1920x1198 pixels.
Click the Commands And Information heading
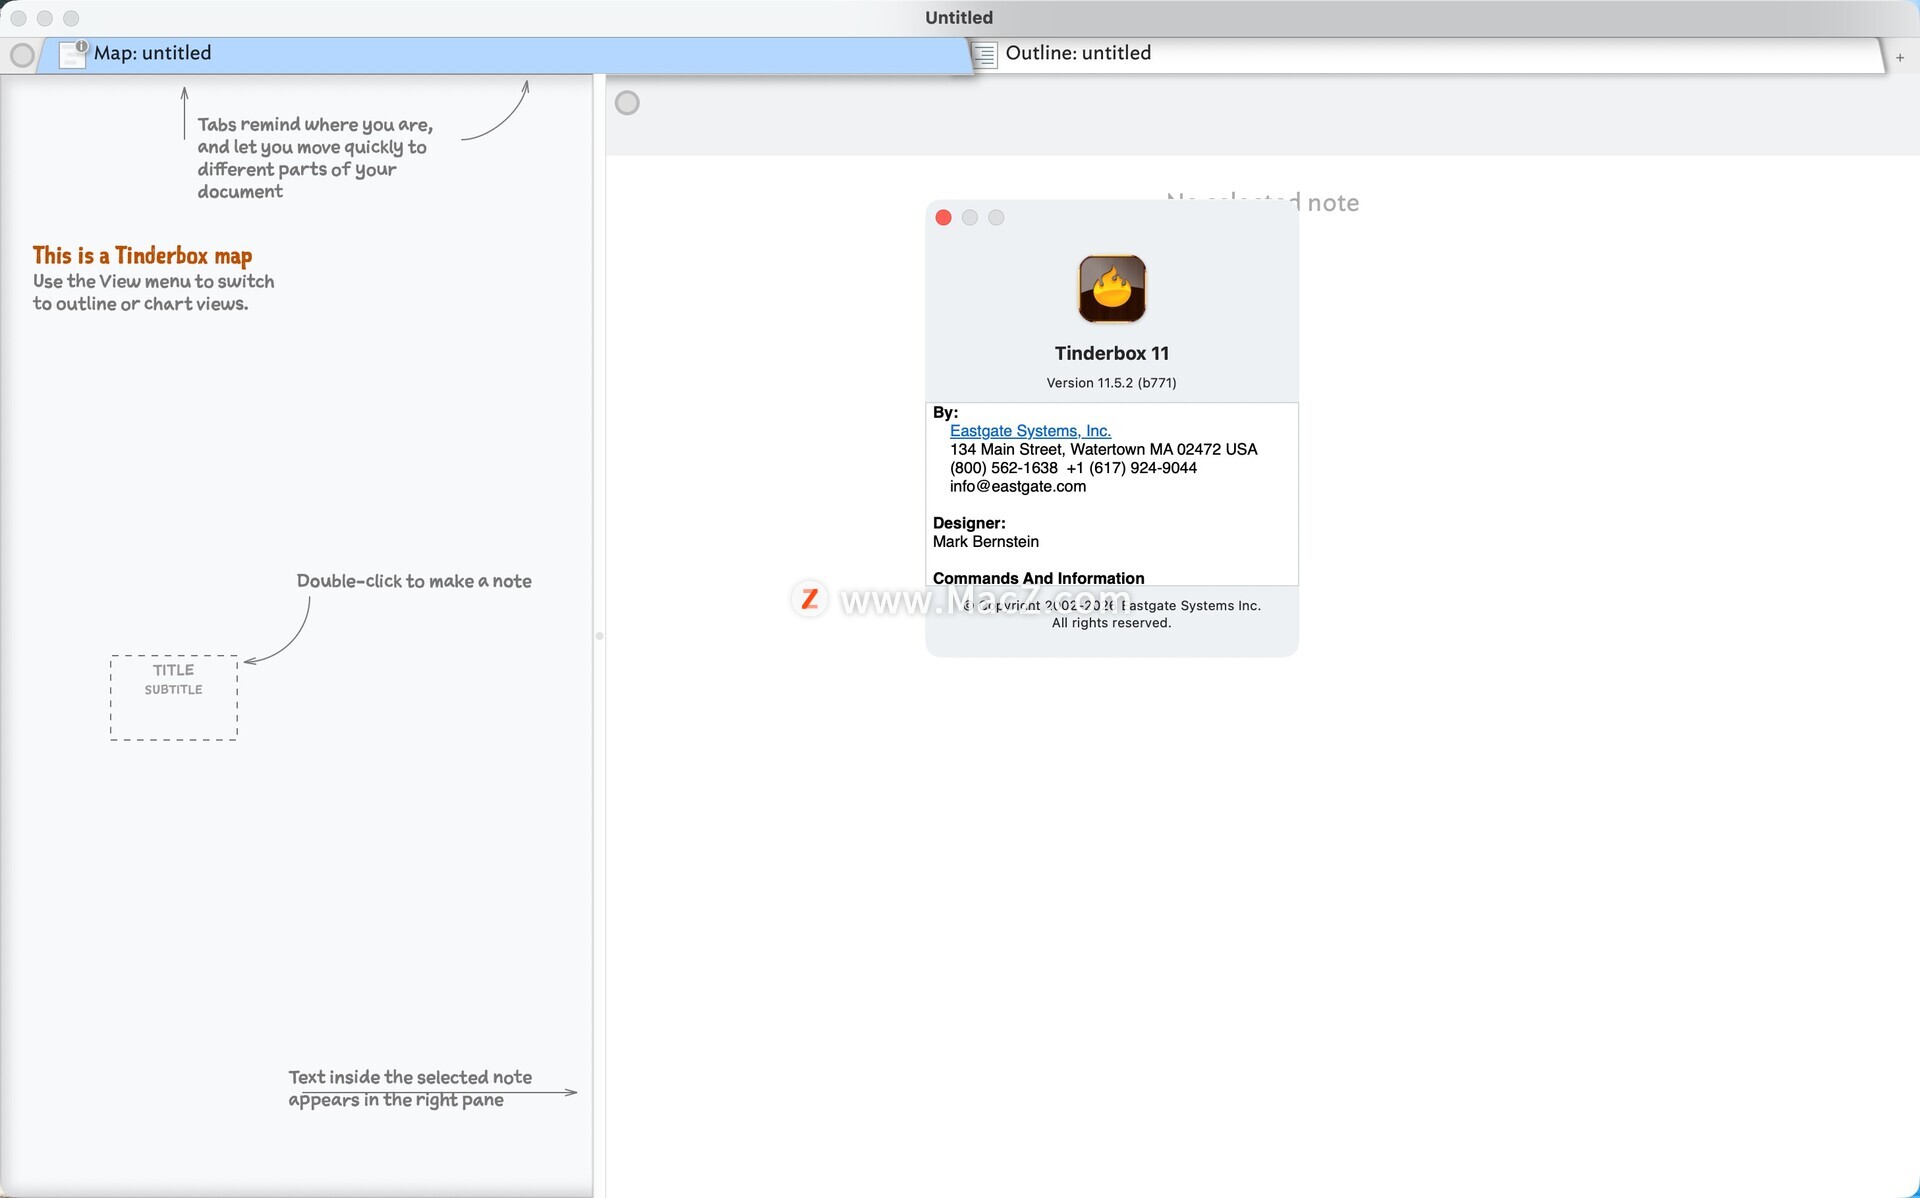(x=1038, y=578)
